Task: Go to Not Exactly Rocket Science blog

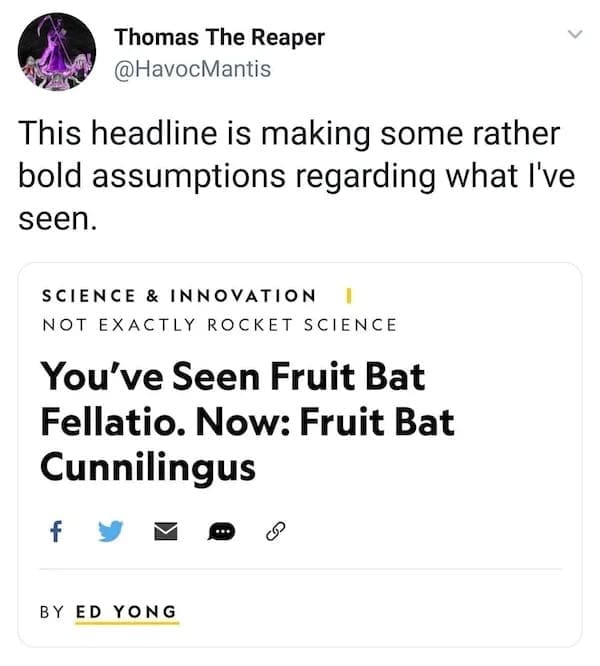Action: [219, 324]
